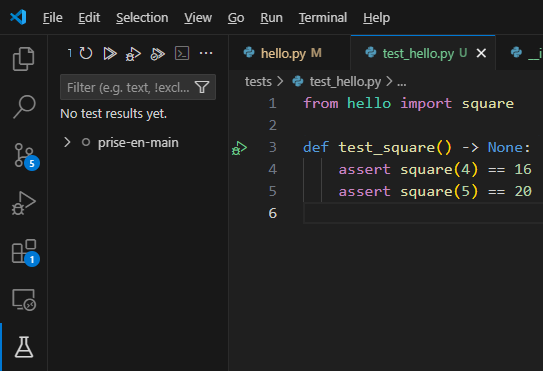Screen dimensions: 543x371
Task: Close the test_hello.py tab
Action: click(x=481, y=53)
